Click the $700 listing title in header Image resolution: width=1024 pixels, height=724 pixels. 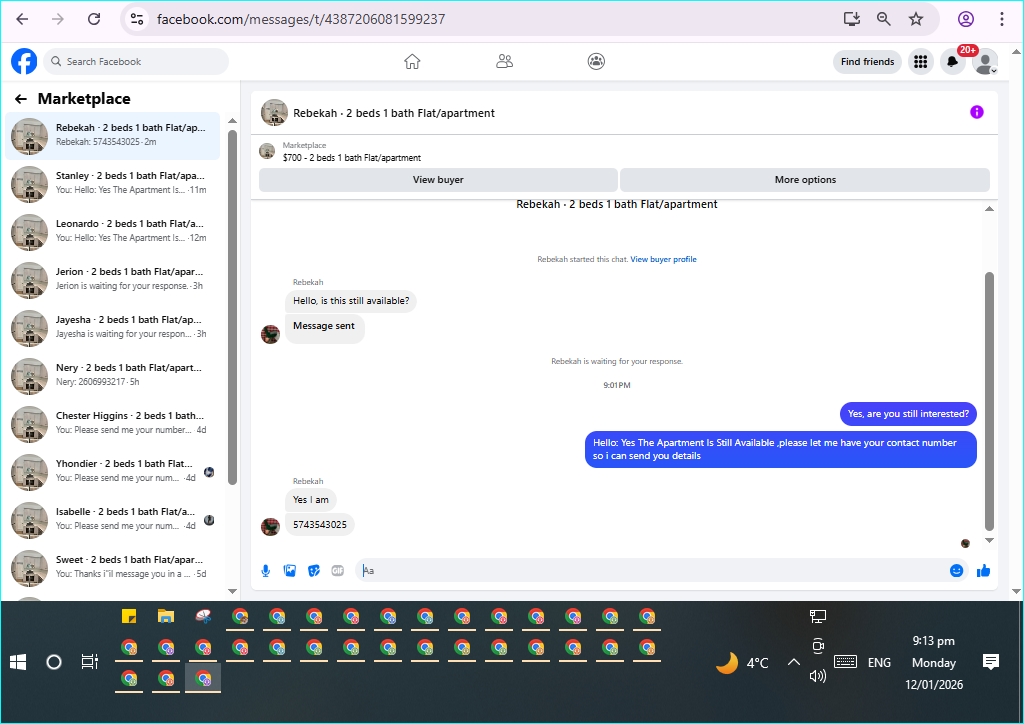[x=351, y=158]
